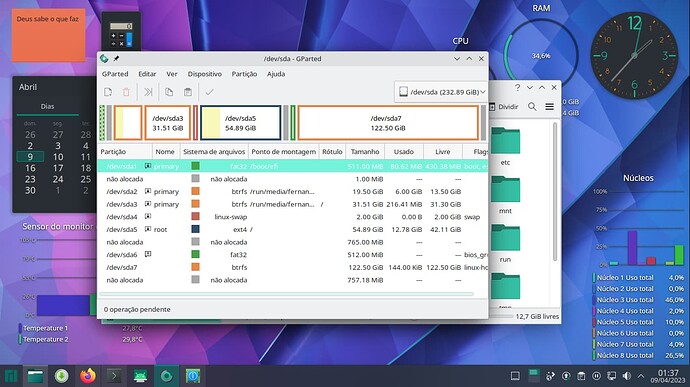690x387 pixels.
Task: Click the show desktop square icon in tray
Action: (x=515, y=376)
